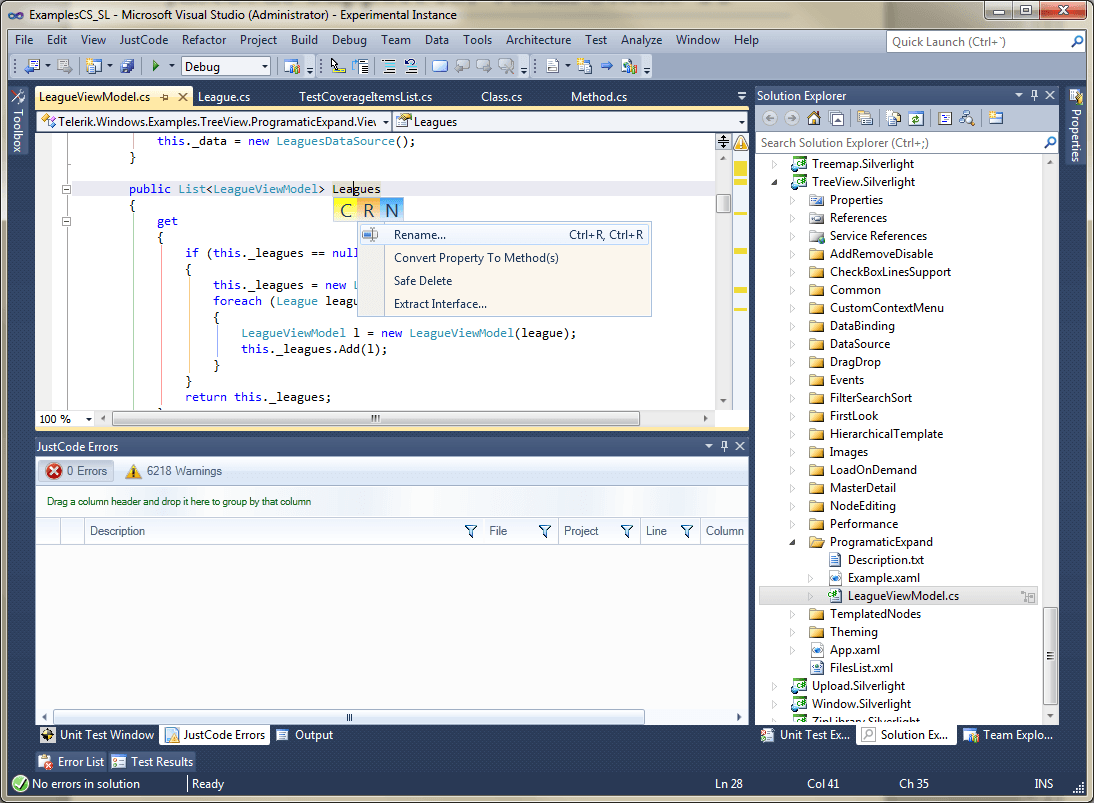Toggle the 0 Errors filter button

tap(76, 471)
